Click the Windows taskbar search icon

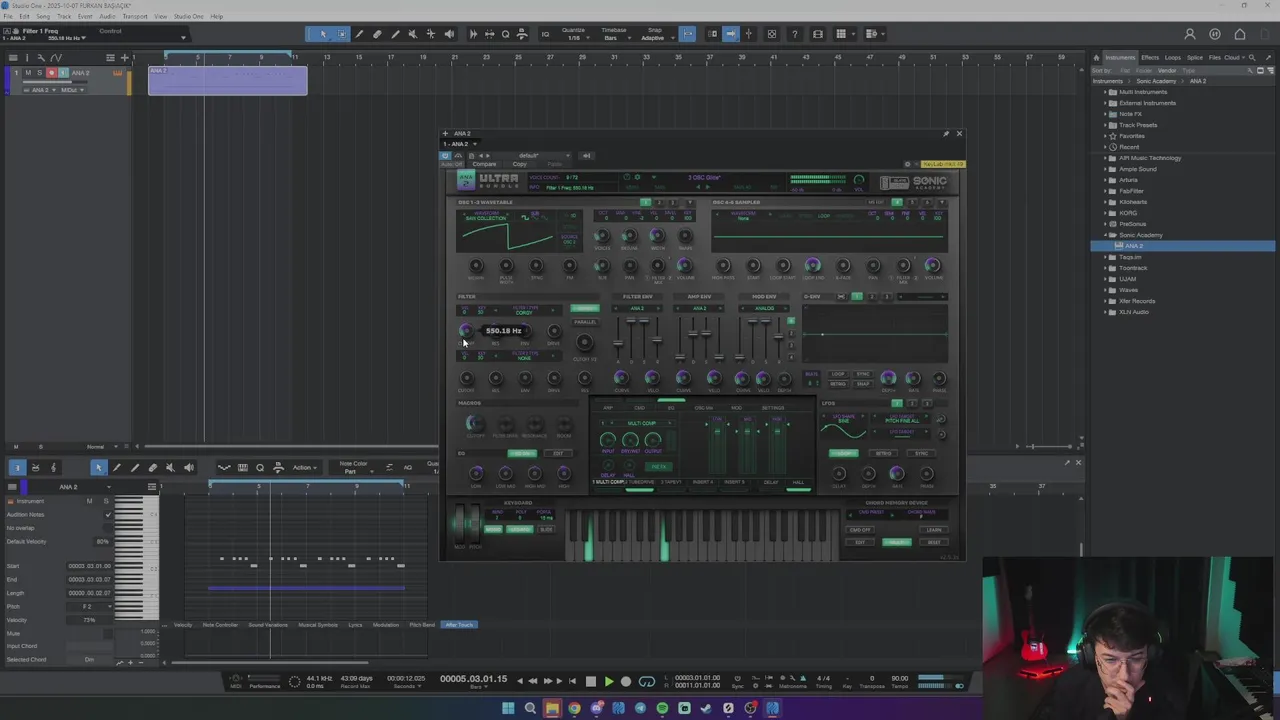530,707
